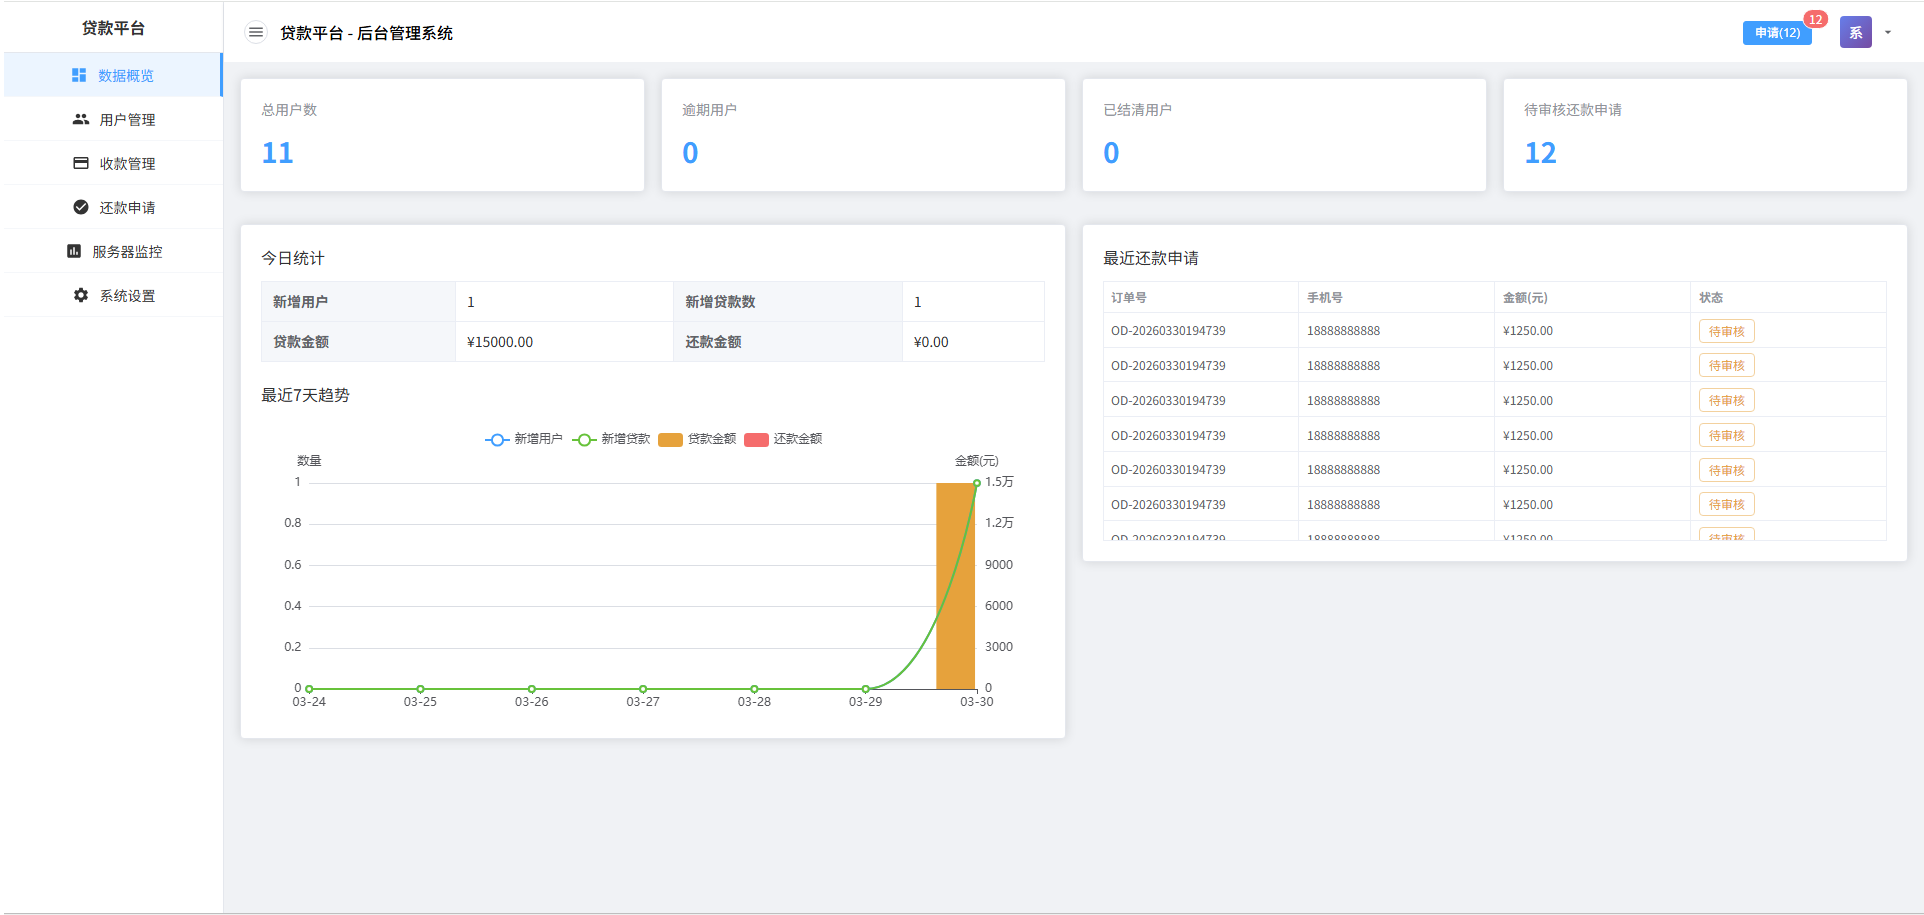Toggle 新增贷款 series in chart legend
The height and width of the screenshot is (915, 1924).
(x=612, y=439)
